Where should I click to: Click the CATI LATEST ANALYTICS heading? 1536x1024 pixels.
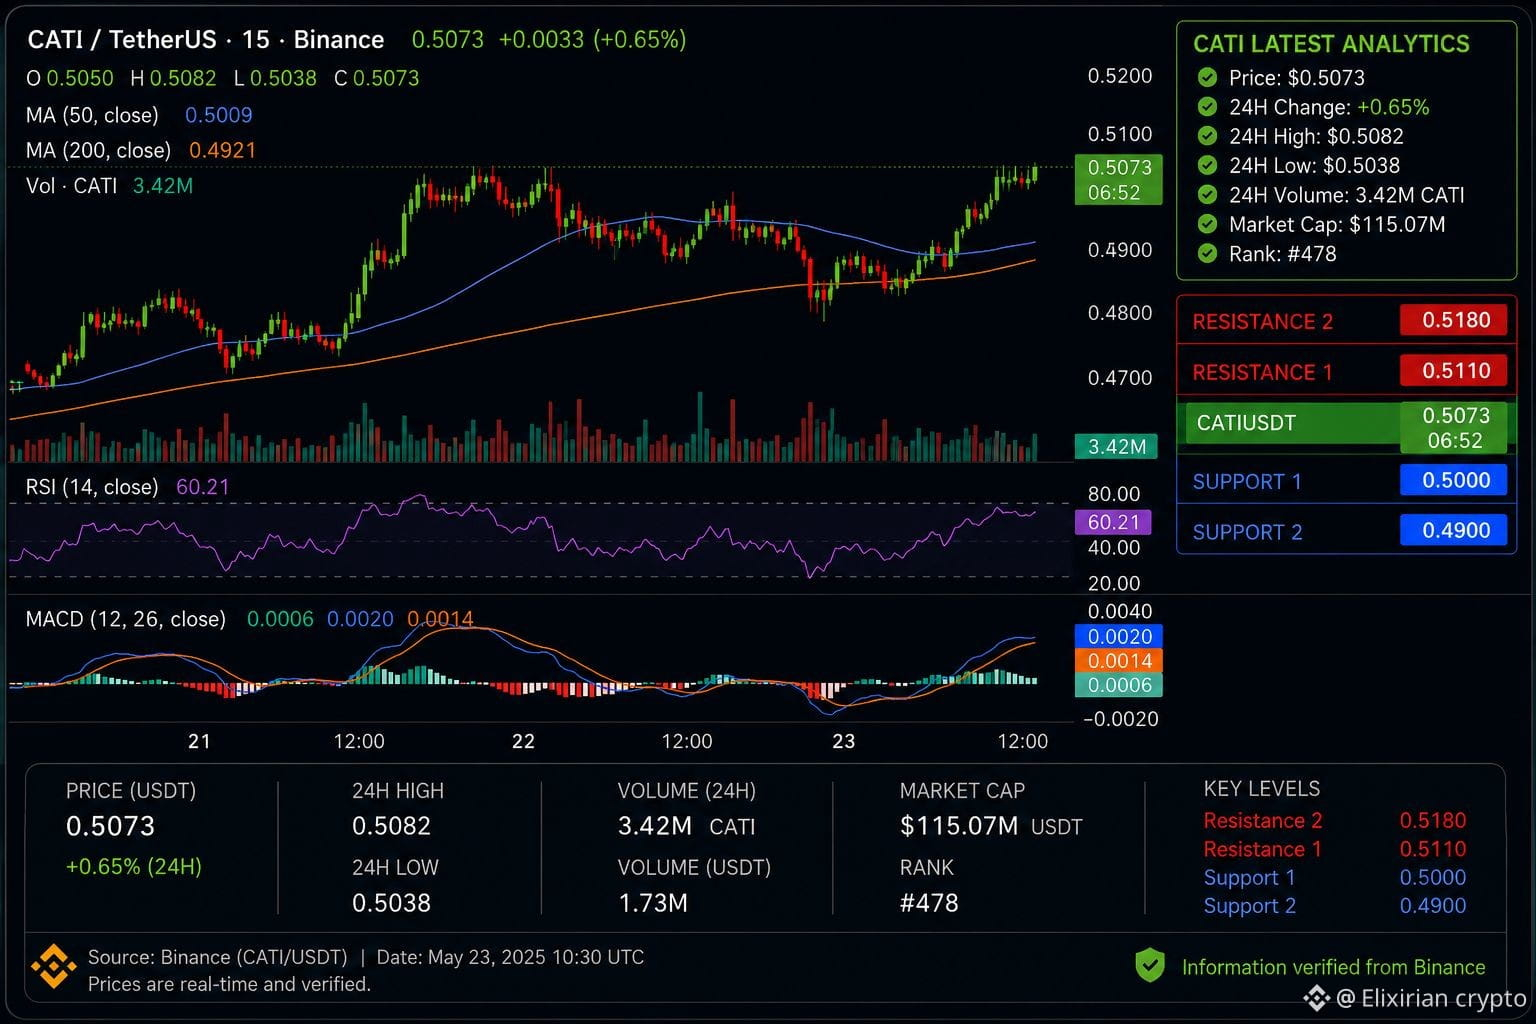(x=1331, y=44)
